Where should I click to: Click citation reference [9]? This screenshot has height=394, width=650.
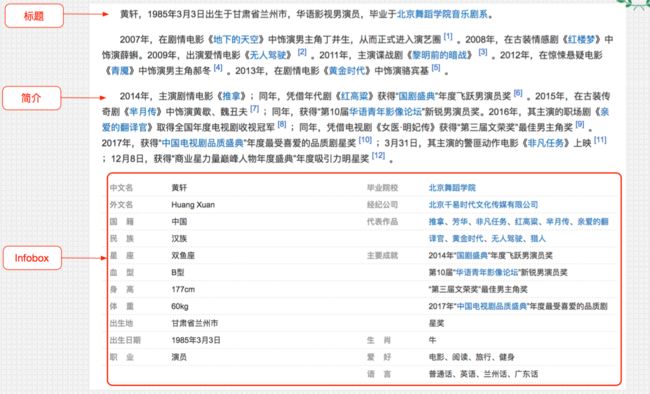click(x=580, y=124)
